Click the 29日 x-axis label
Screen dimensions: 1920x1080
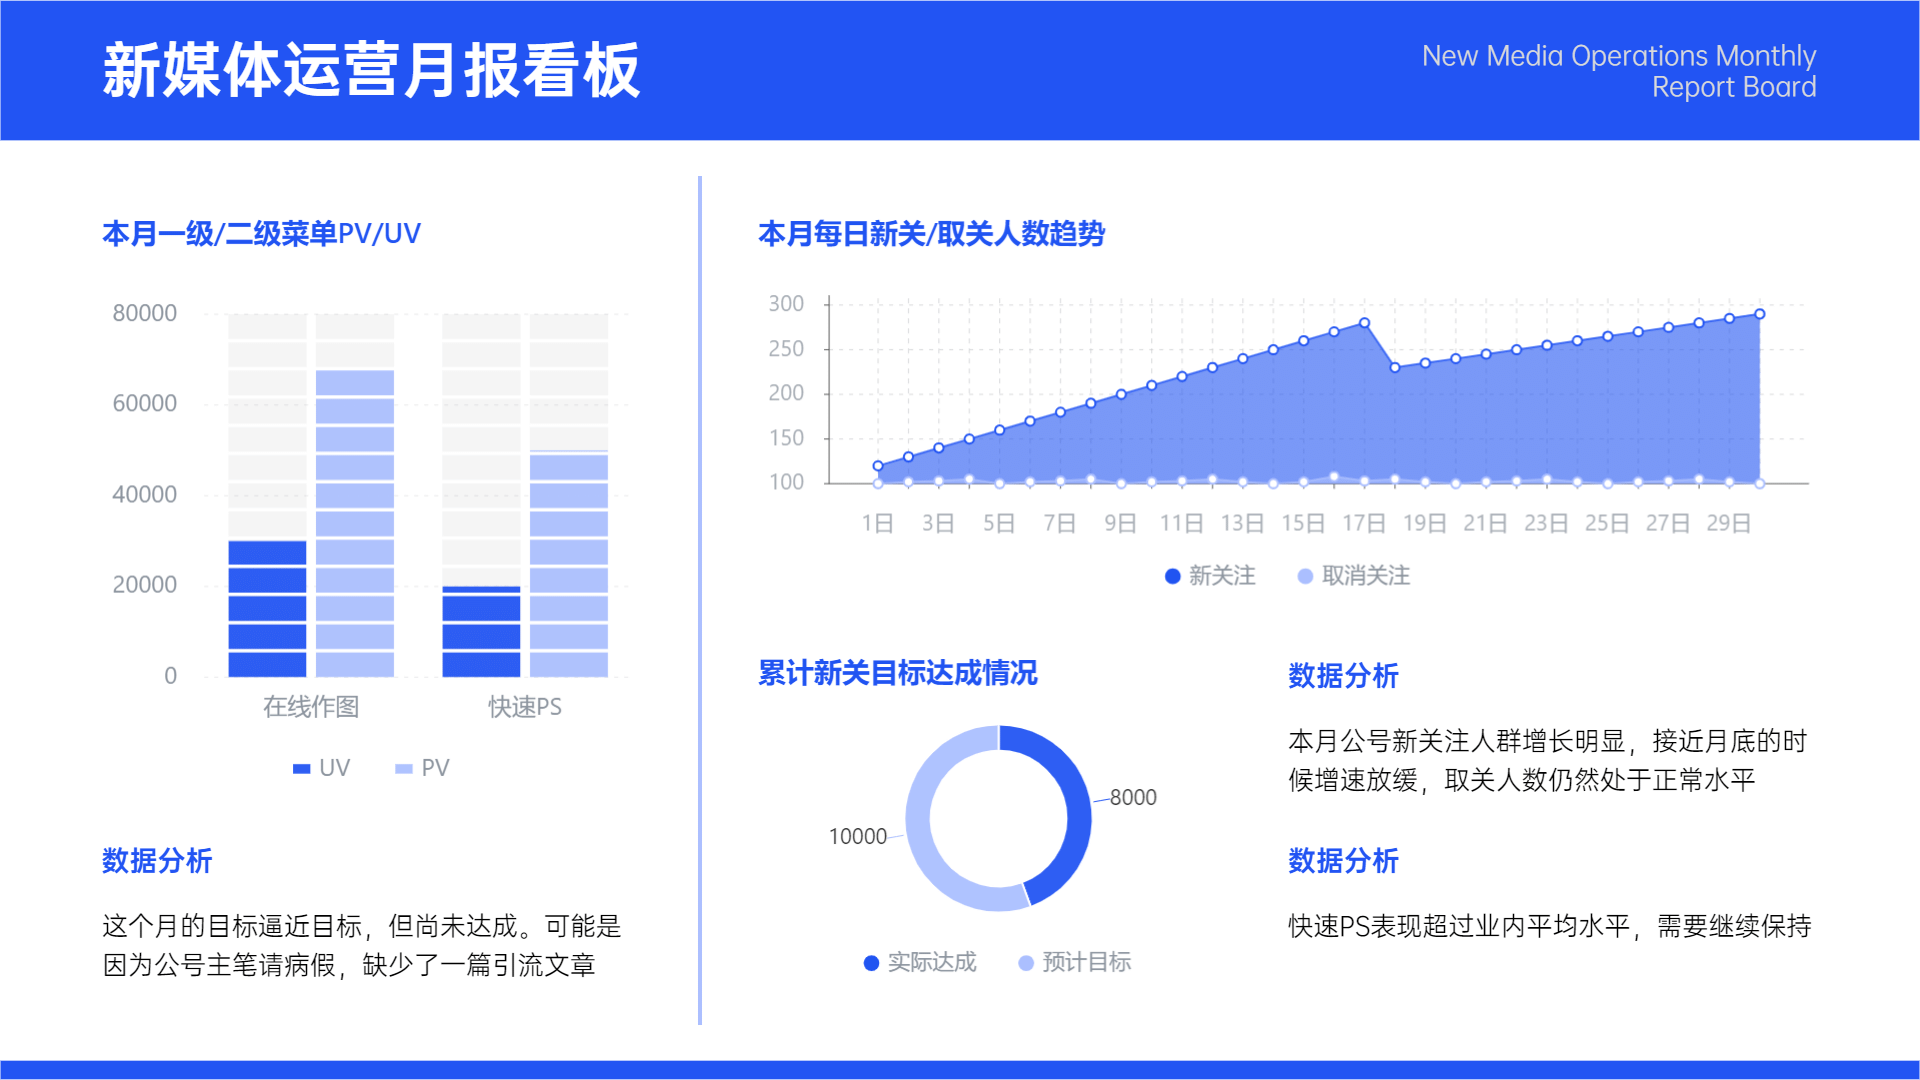point(1729,524)
